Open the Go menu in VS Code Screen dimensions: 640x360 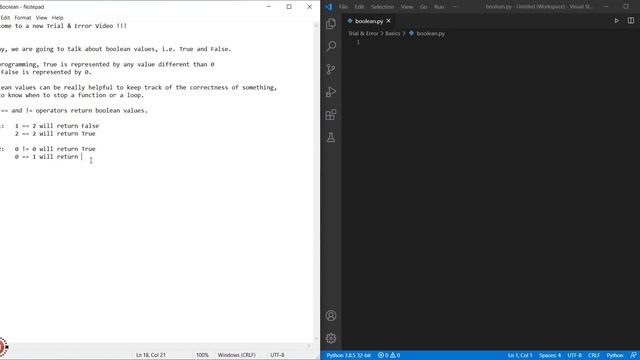click(x=424, y=7)
